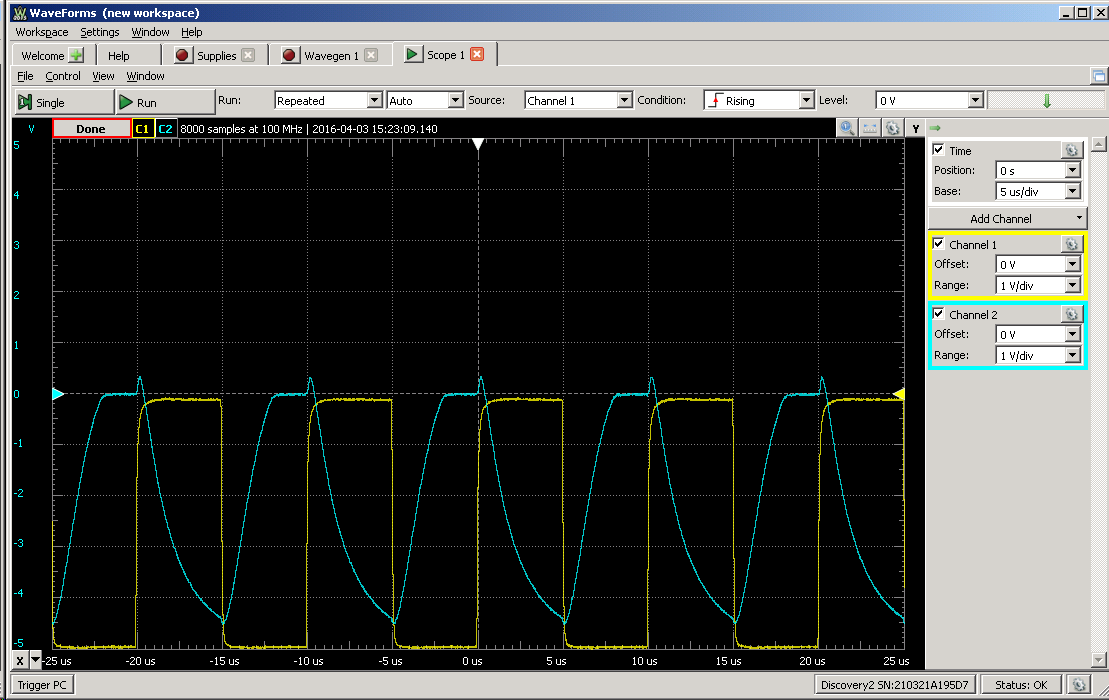
Task: Open the Settings menu
Action: point(99,32)
